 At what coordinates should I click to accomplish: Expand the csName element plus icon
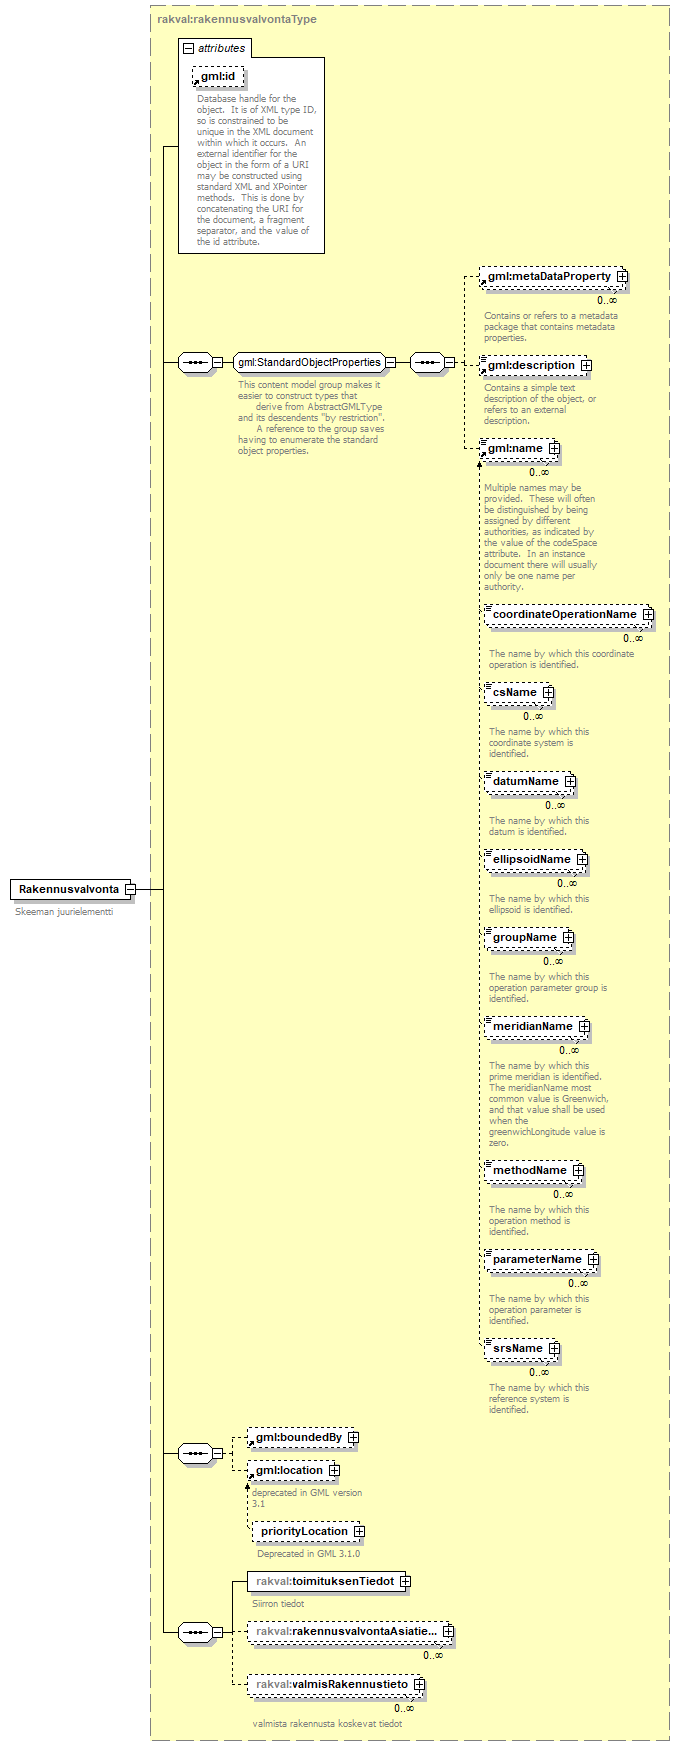point(548,692)
